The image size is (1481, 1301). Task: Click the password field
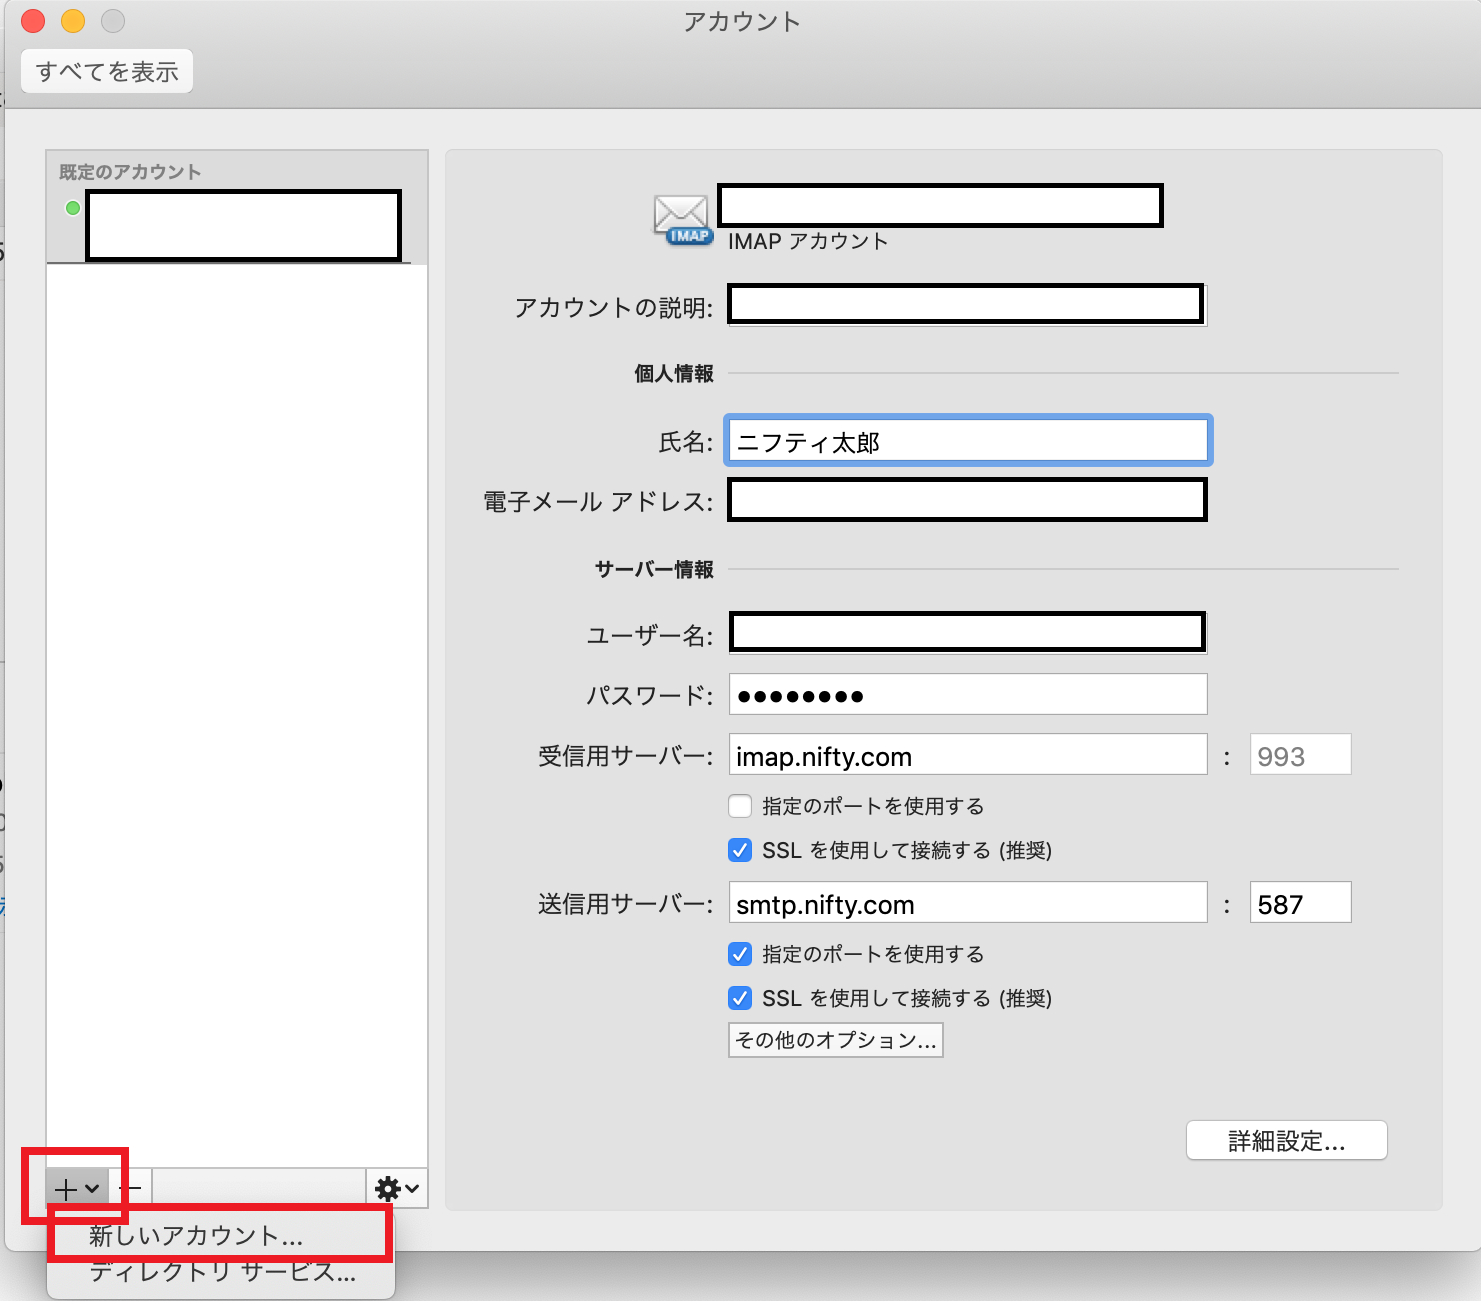tap(967, 695)
